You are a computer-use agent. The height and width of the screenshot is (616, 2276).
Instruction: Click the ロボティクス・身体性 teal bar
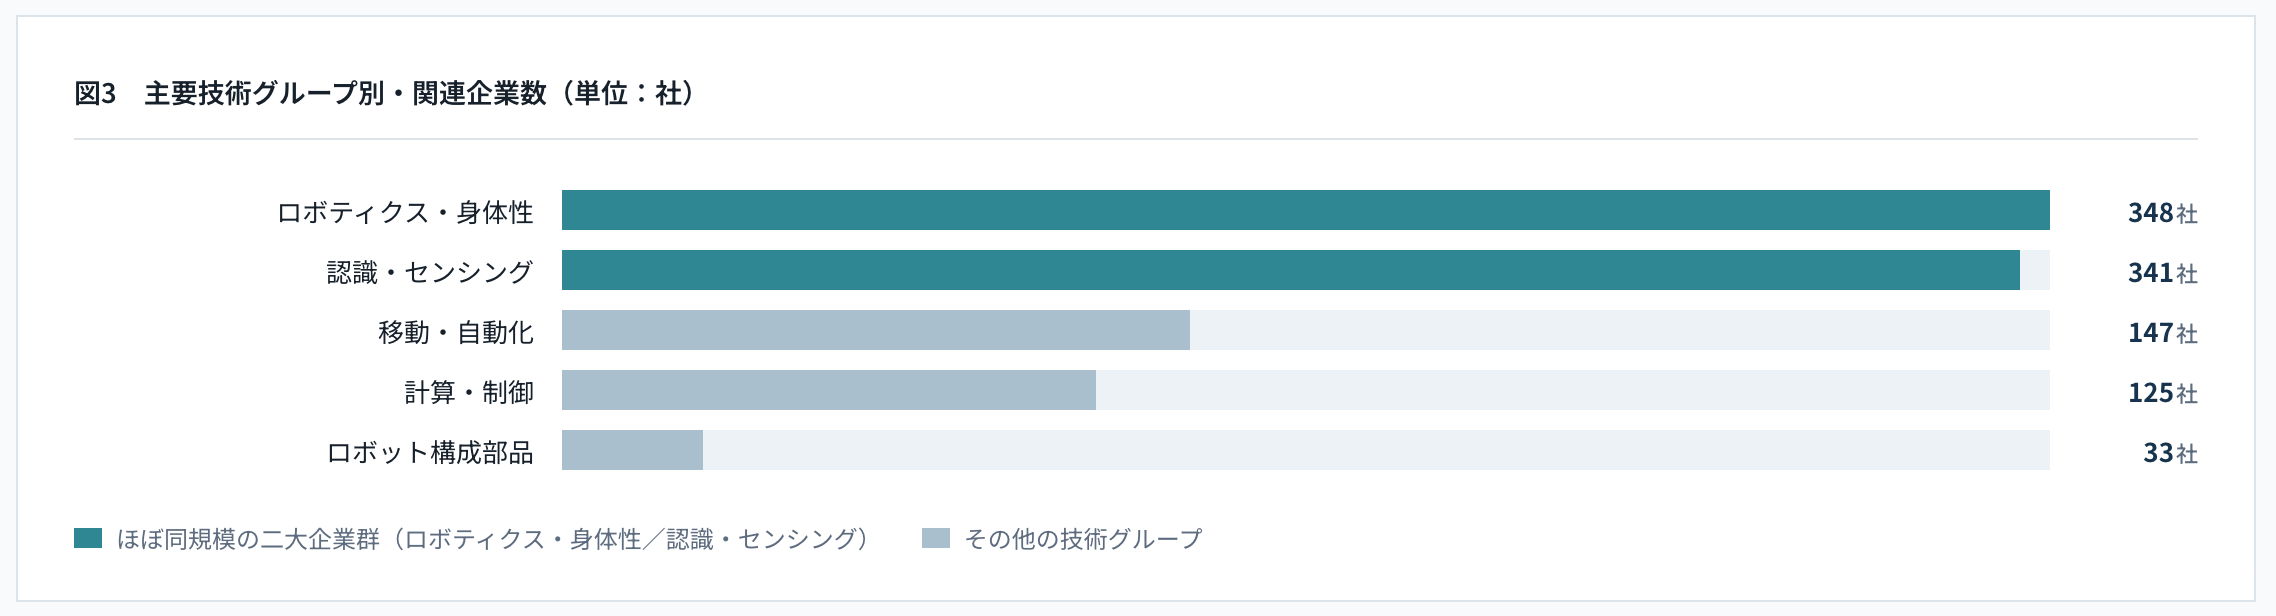point(1305,210)
